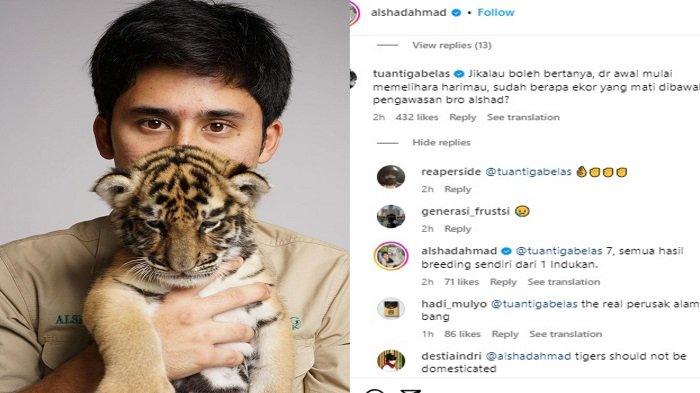Open hadi_mulyo's profile avatar

tap(391, 309)
